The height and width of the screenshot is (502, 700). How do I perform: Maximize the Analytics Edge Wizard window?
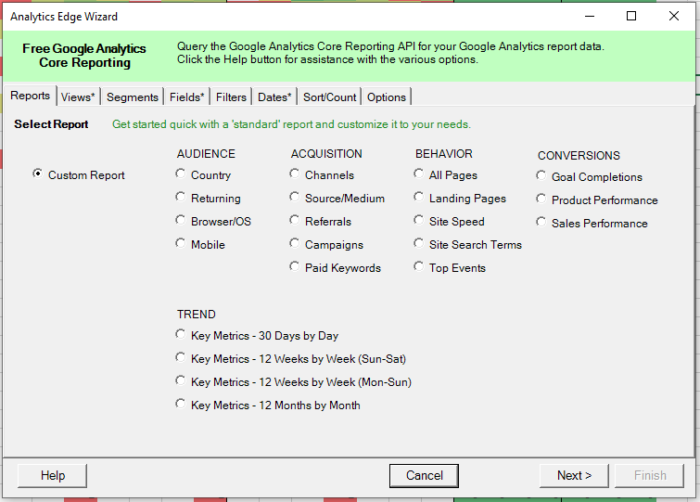(x=631, y=17)
